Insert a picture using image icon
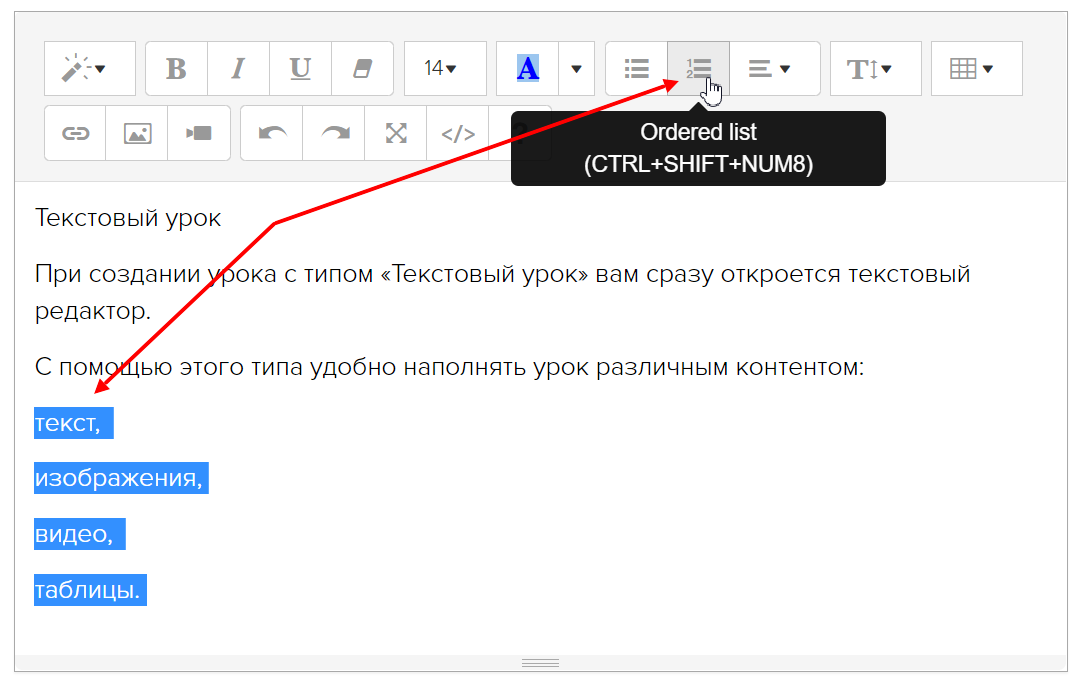1080x680 pixels. pyautogui.click(x=137, y=133)
